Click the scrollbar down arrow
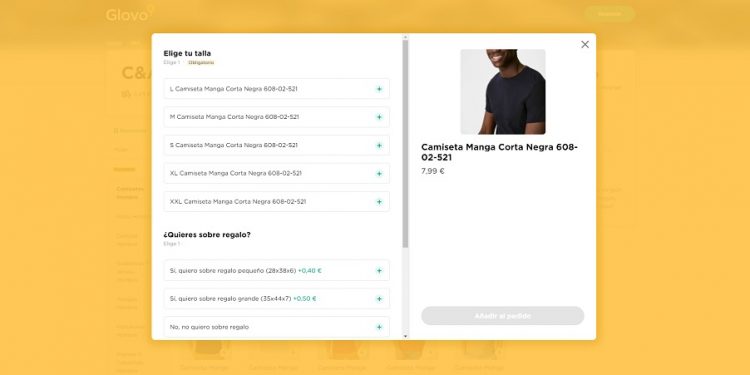The width and height of the screenshot is (750, 375). pyautogui.click(x=405, y=336)
